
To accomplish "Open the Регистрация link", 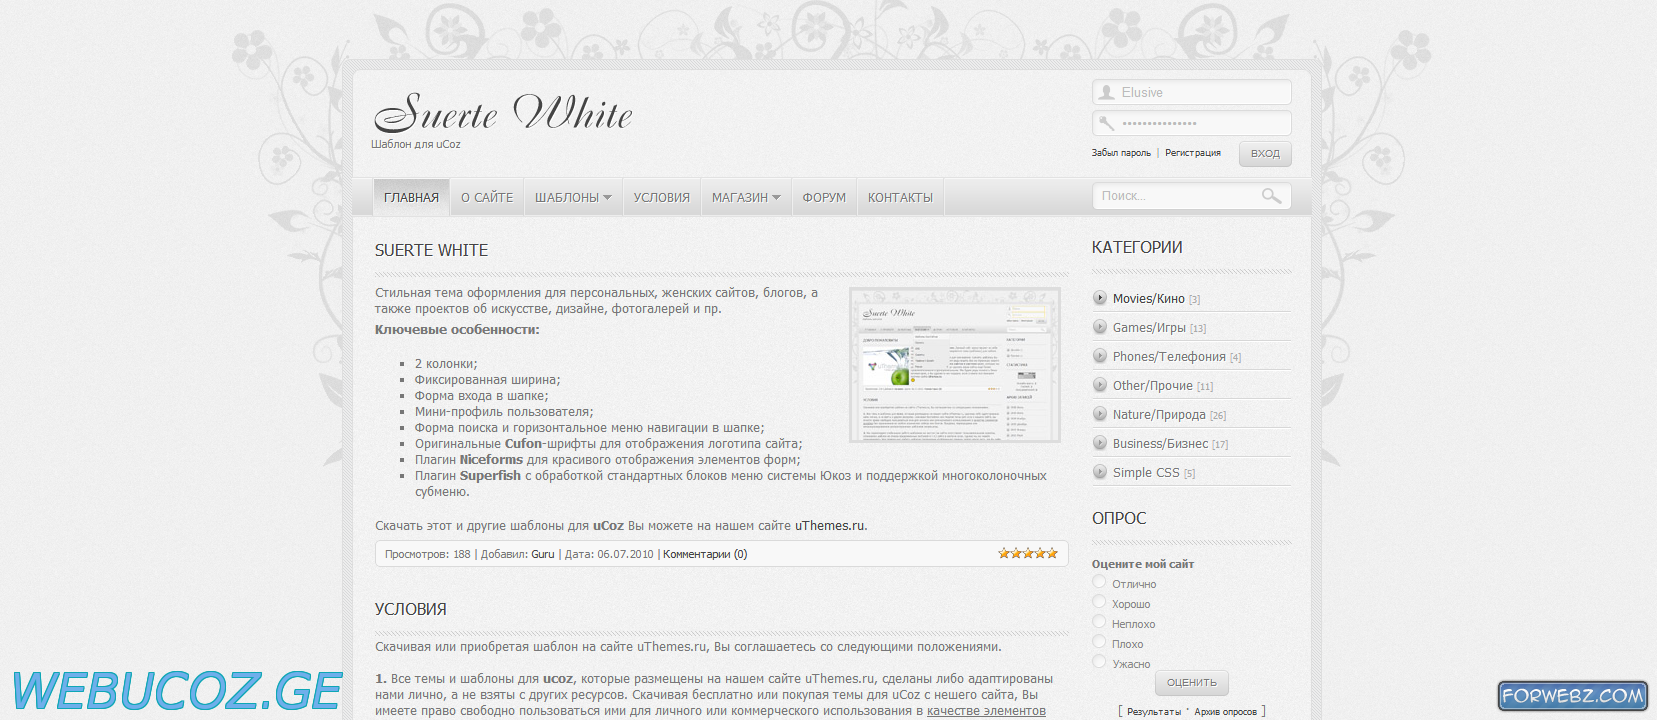I will [1193, 153].
